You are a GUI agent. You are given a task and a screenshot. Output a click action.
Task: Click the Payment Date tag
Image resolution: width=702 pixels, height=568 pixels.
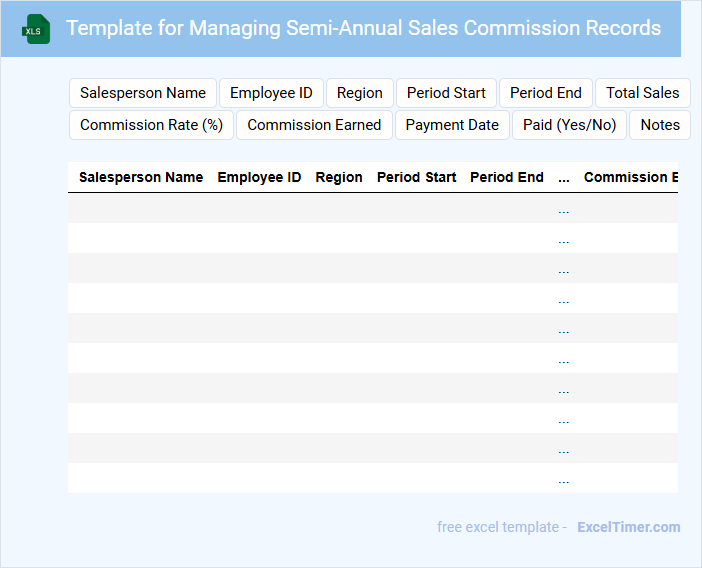coord(452,125)
